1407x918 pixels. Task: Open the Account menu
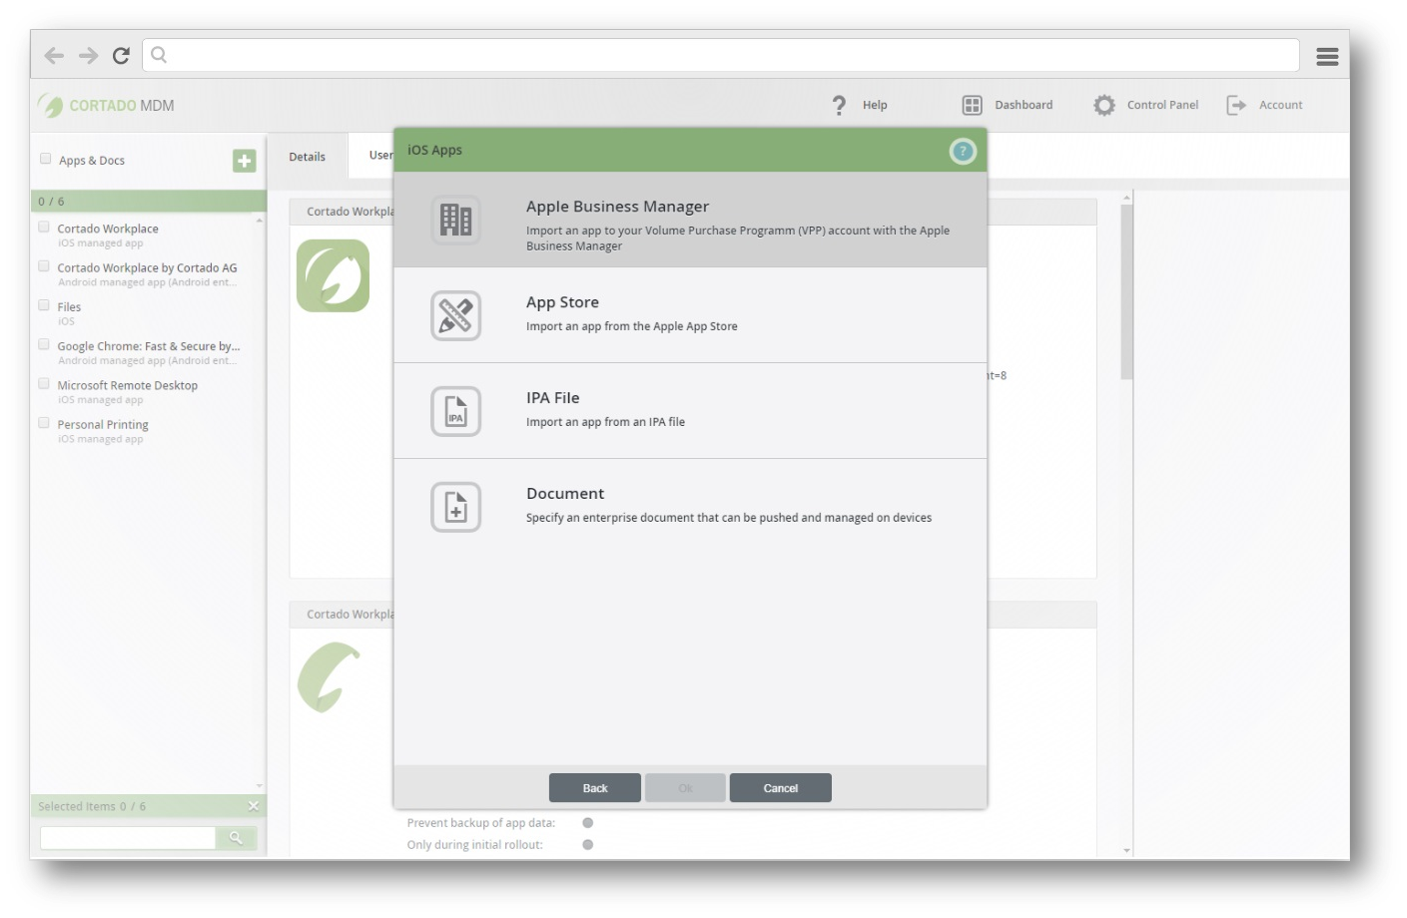point(1265,104)
